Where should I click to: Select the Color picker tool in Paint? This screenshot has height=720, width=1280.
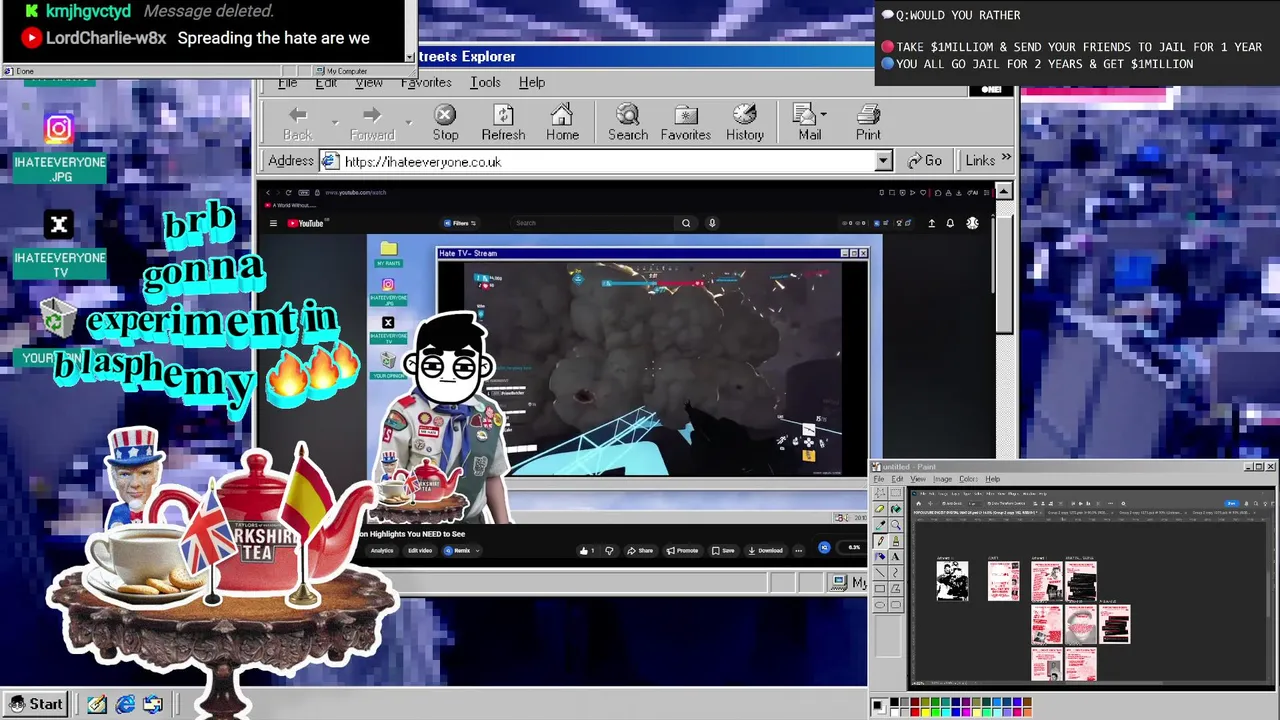(880, 525)
